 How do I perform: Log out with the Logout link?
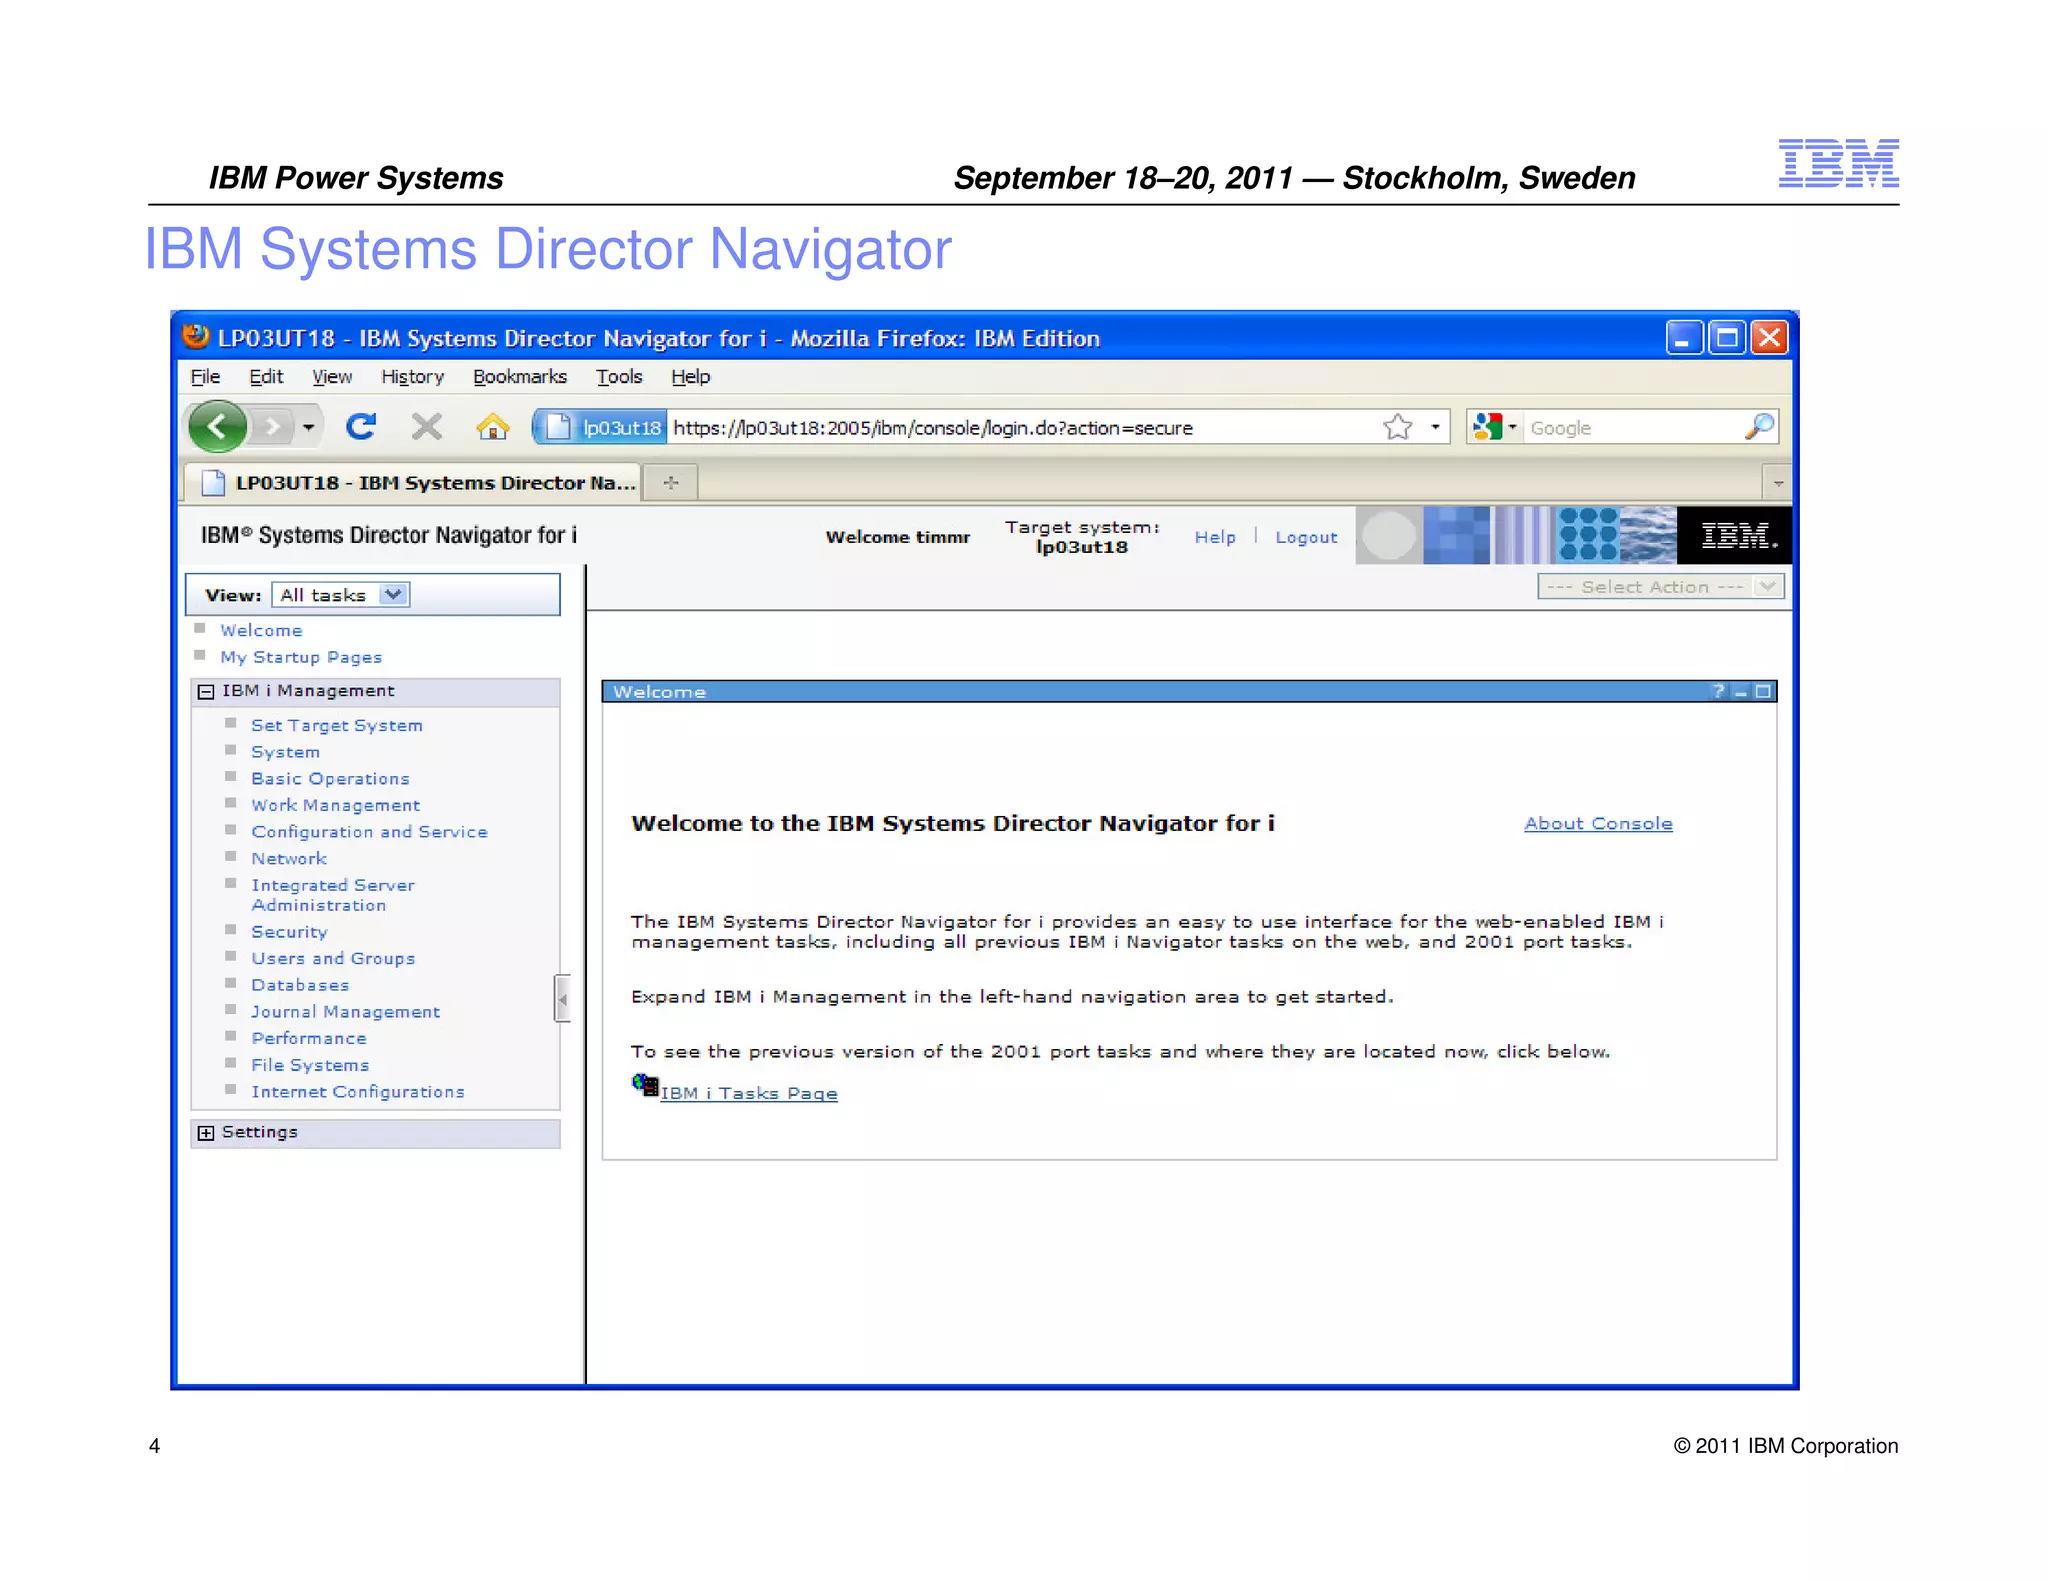tap(1306, 537)
